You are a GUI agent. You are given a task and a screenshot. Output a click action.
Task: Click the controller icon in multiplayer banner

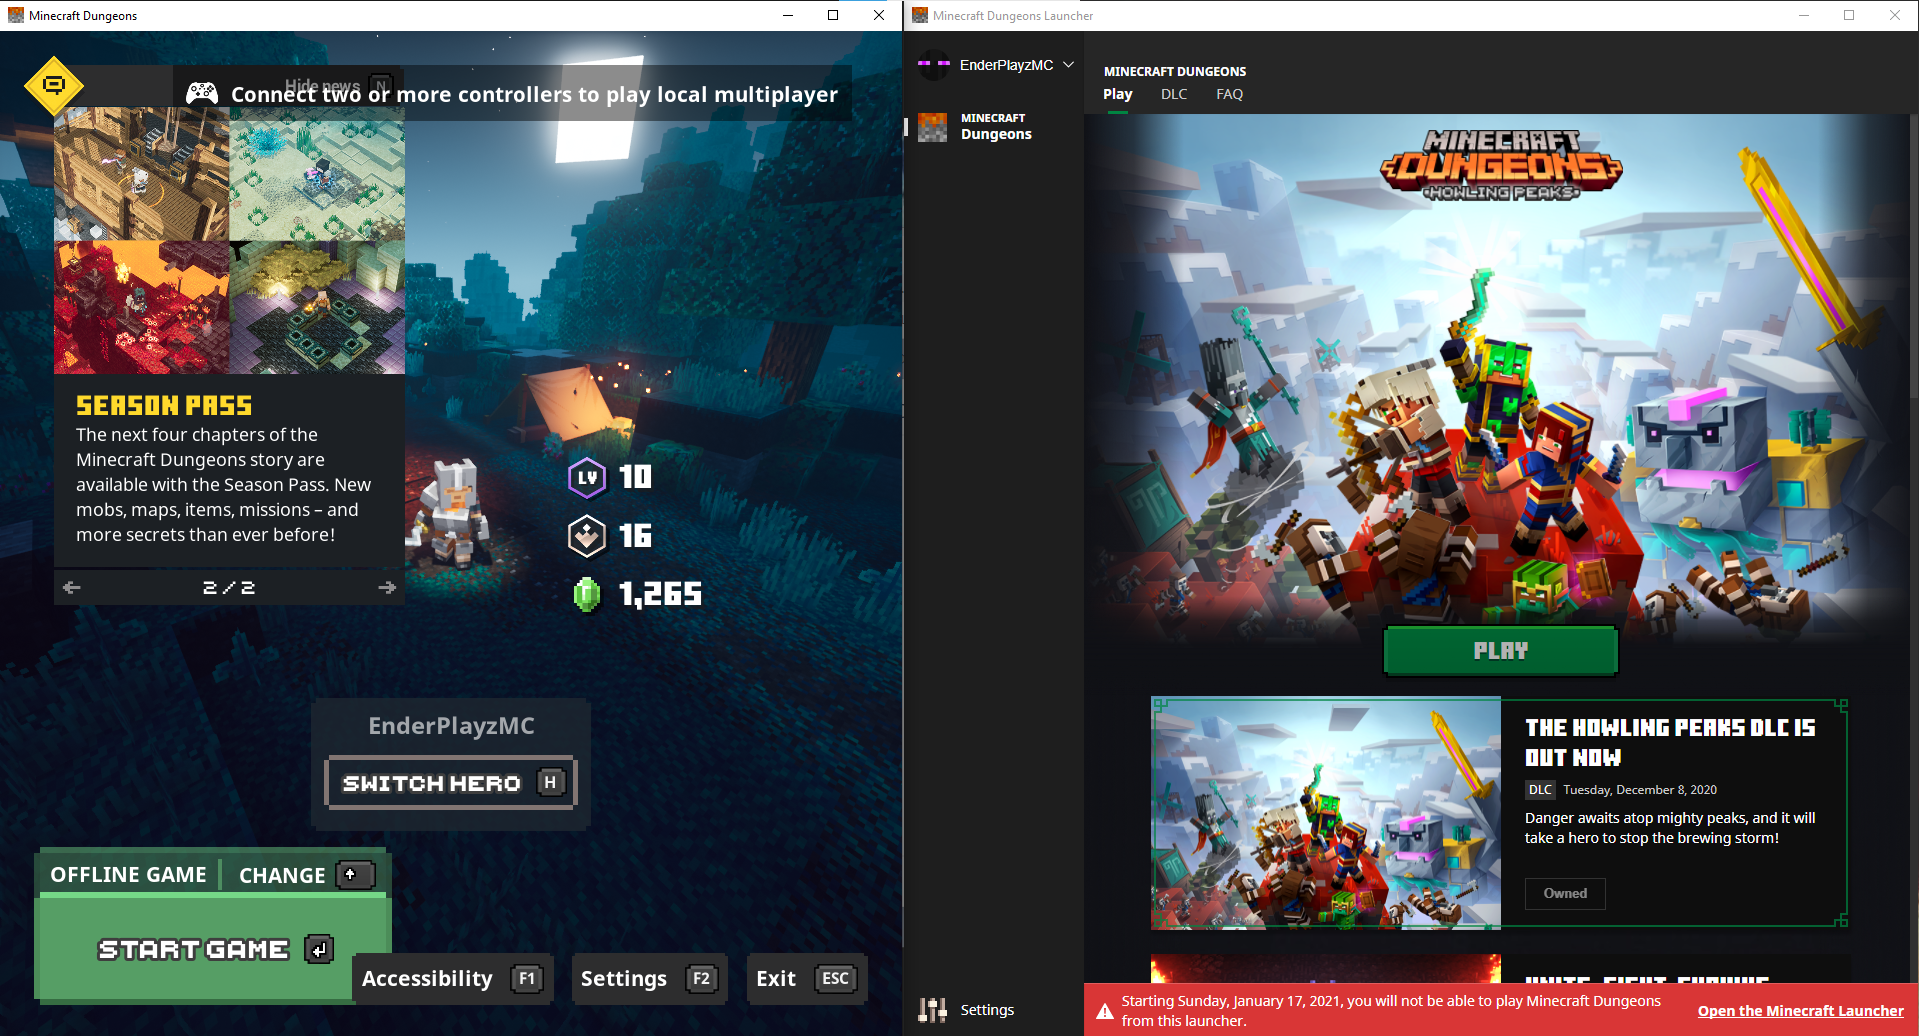pyautogui.click(x=202, y=93)
